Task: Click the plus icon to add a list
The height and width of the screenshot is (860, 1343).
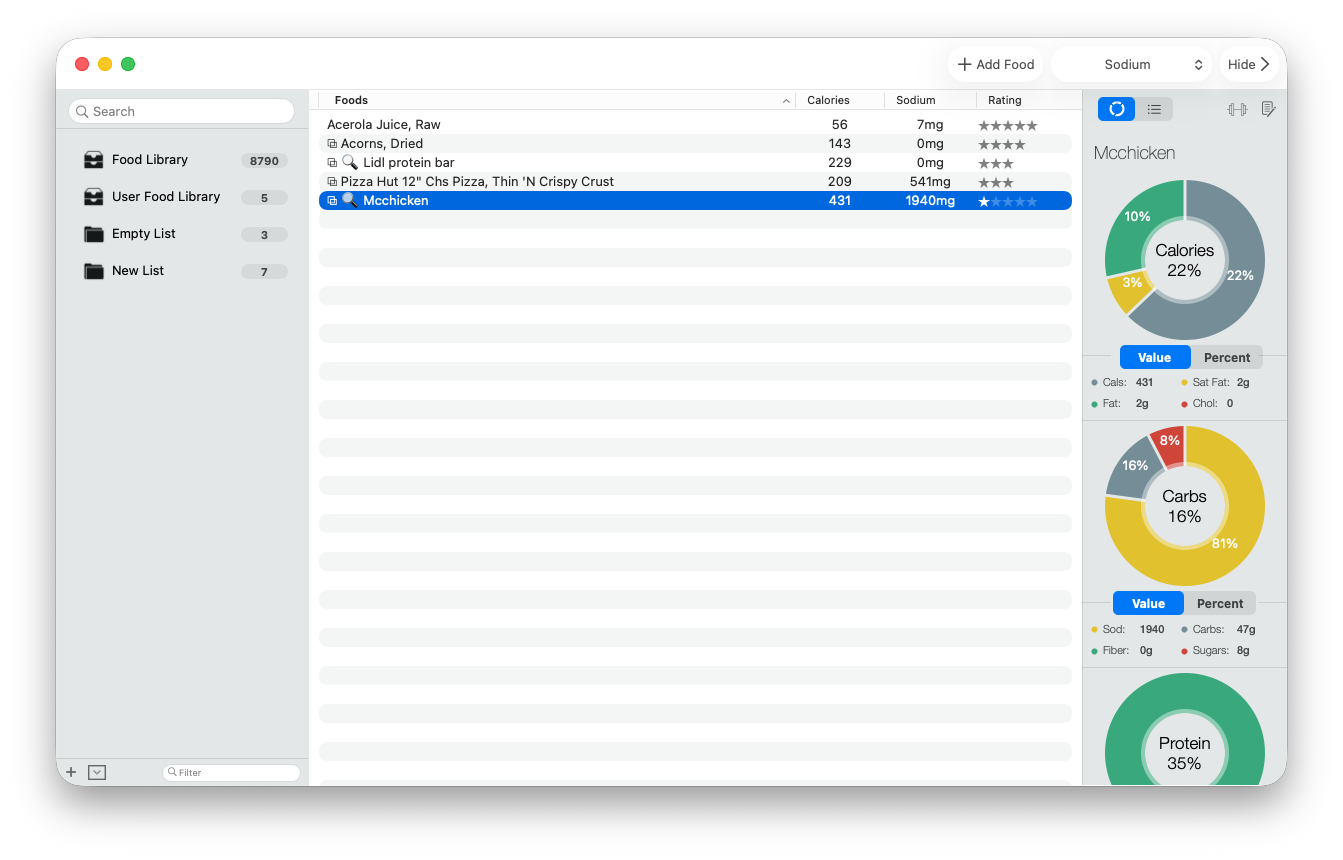Action: coord(71,772)
